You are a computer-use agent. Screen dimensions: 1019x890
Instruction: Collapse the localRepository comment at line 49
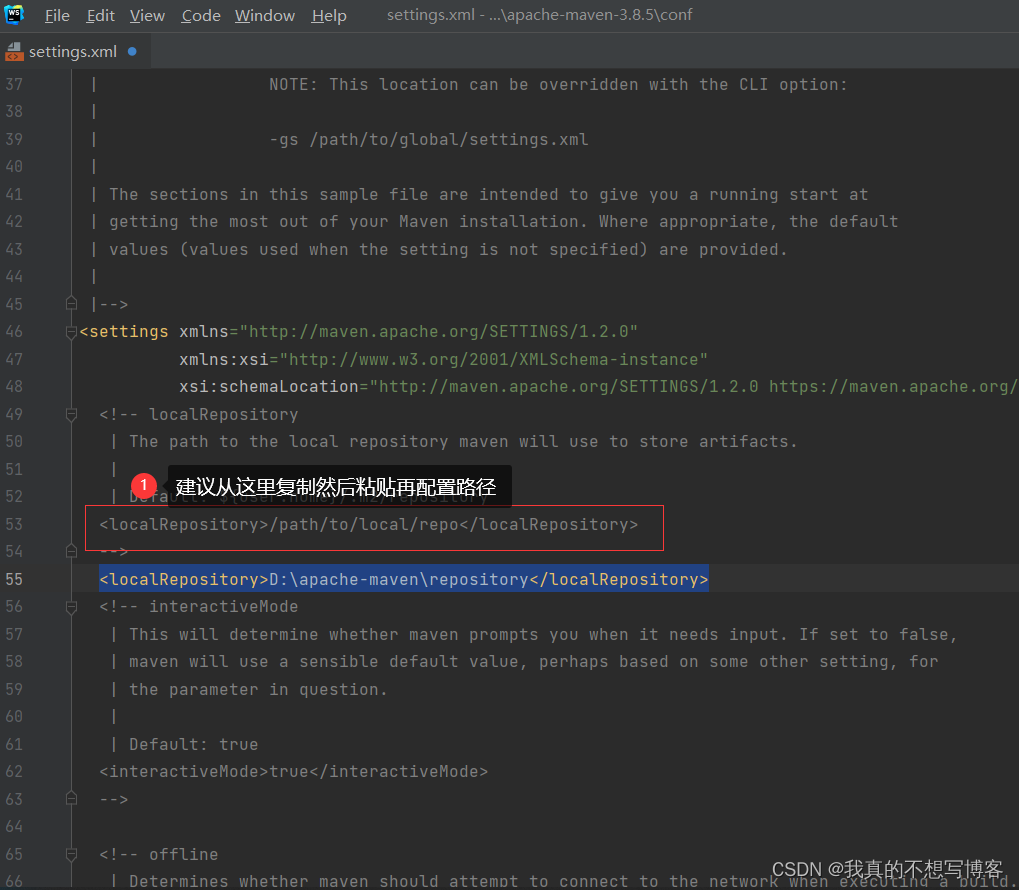point(71,414)
